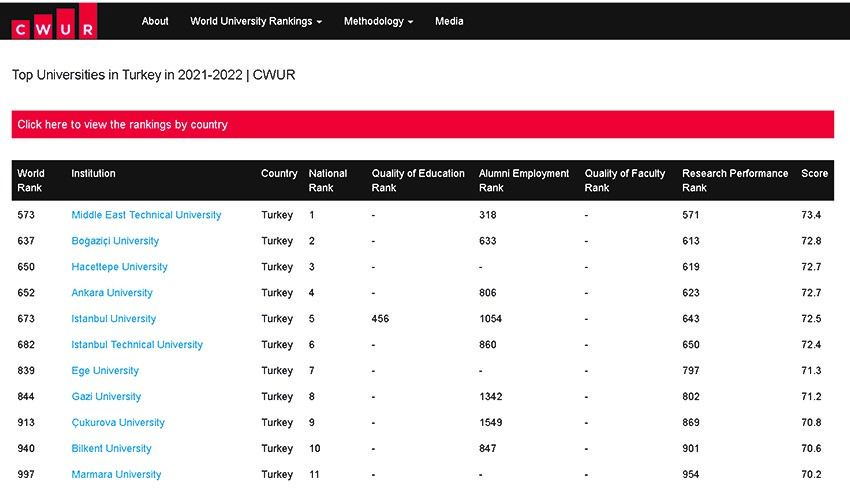The height and width of the screenshot is (492, 850).
Task: Select the score 73.4 cell
Action: [811, 215]
